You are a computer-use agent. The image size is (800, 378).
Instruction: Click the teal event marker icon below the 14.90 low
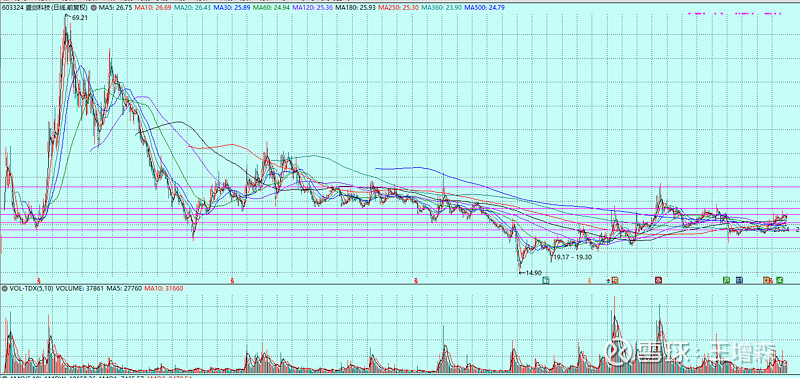546,280
